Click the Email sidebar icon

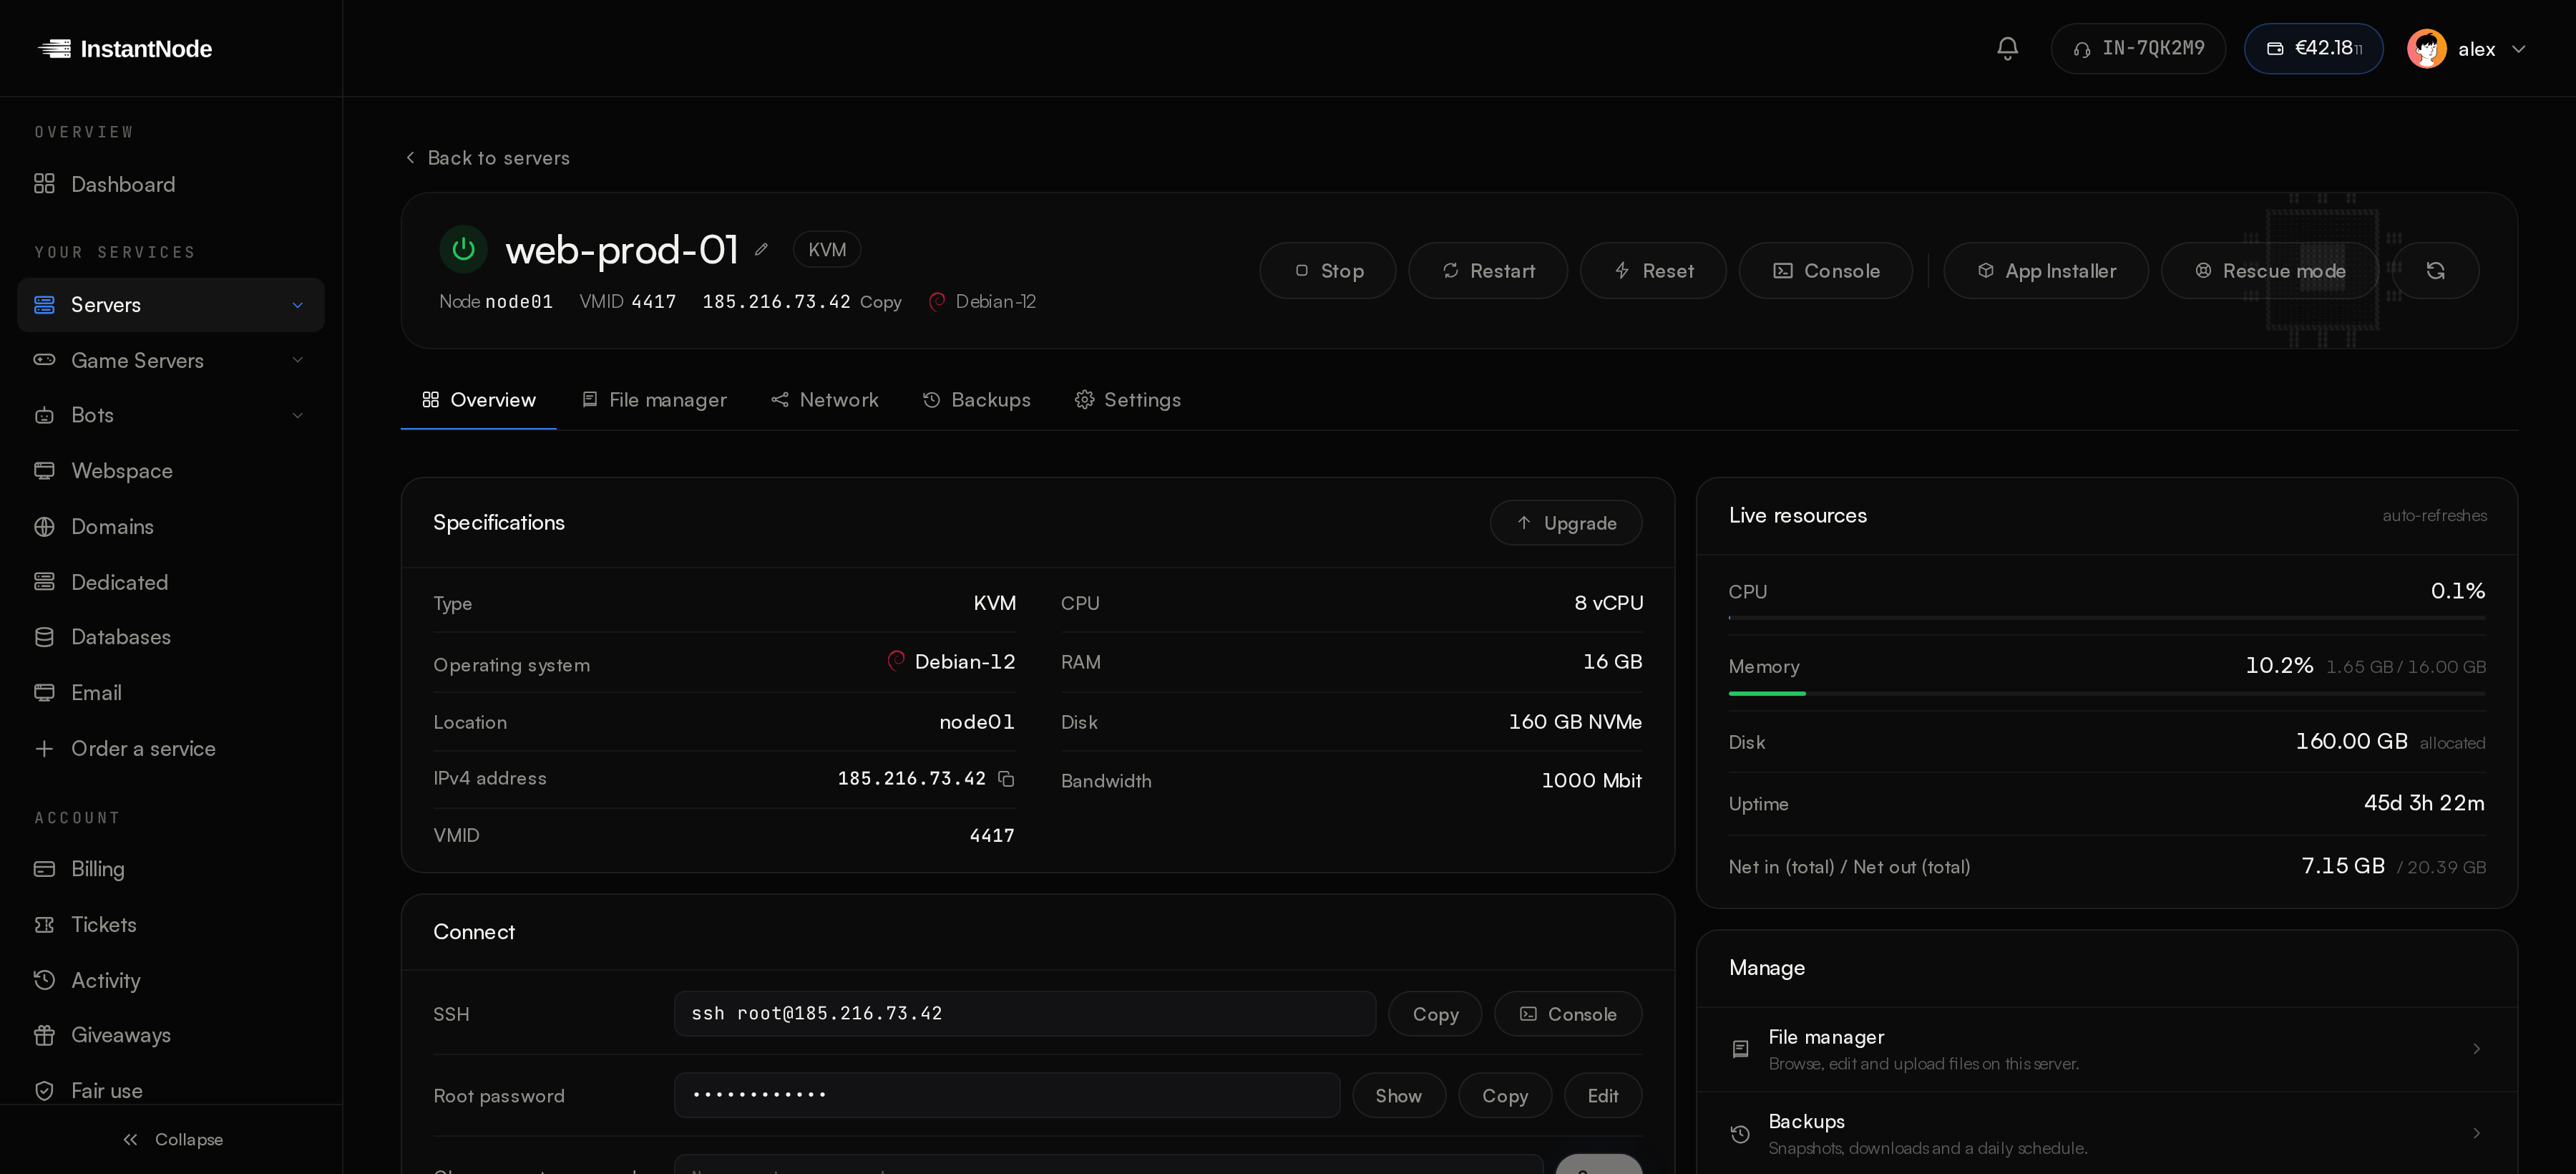44,693
